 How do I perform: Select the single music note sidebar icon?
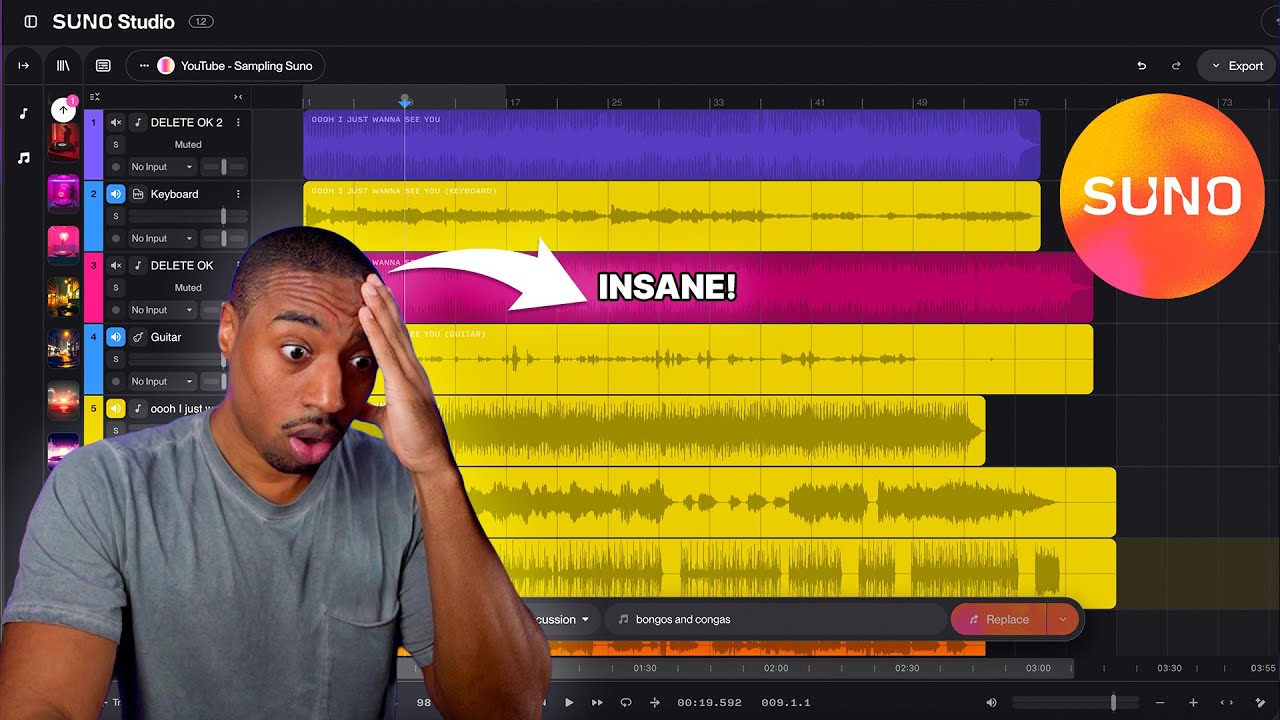(23, 114)
